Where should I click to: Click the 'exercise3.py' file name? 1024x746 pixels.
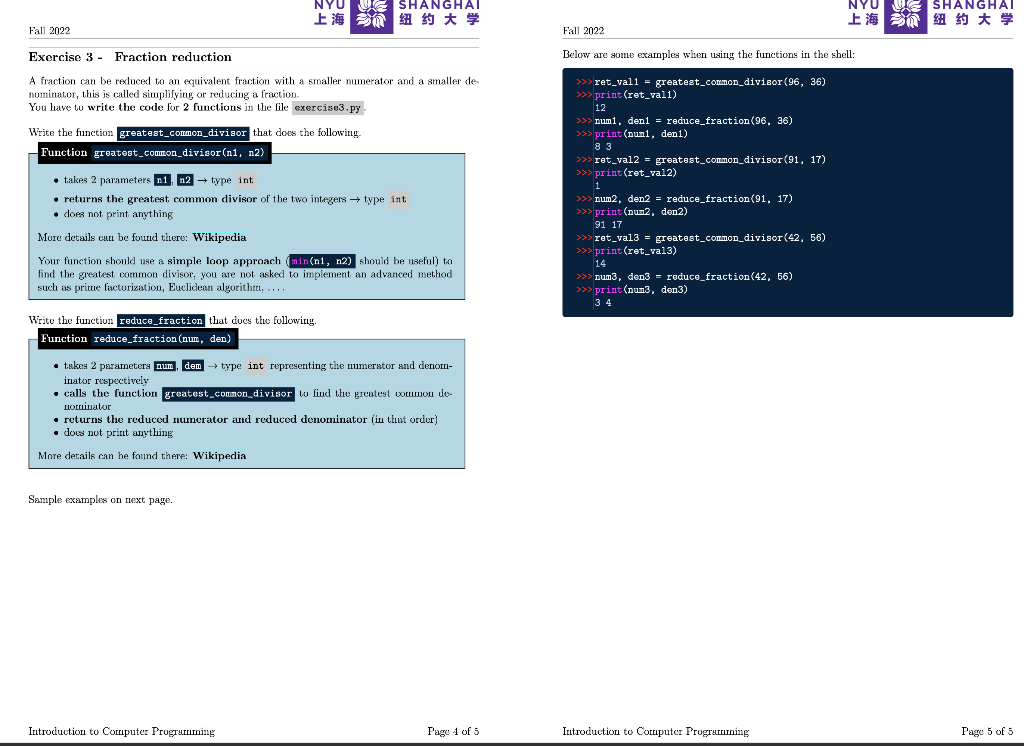click(328, 108)
